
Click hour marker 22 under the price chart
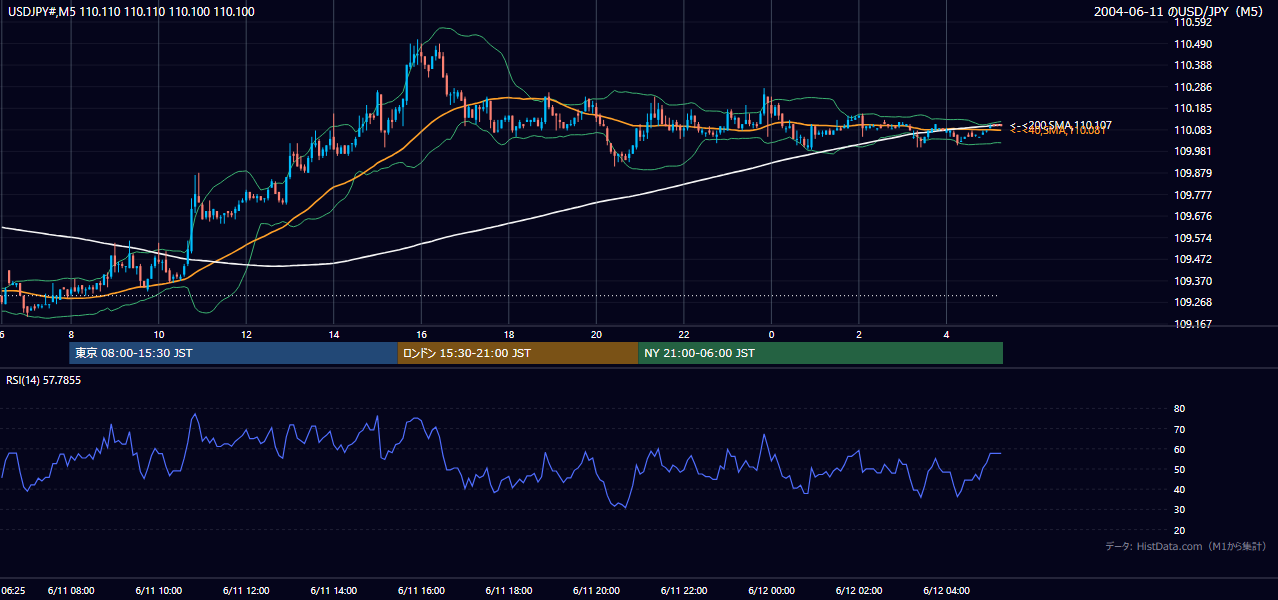[684, 333]
